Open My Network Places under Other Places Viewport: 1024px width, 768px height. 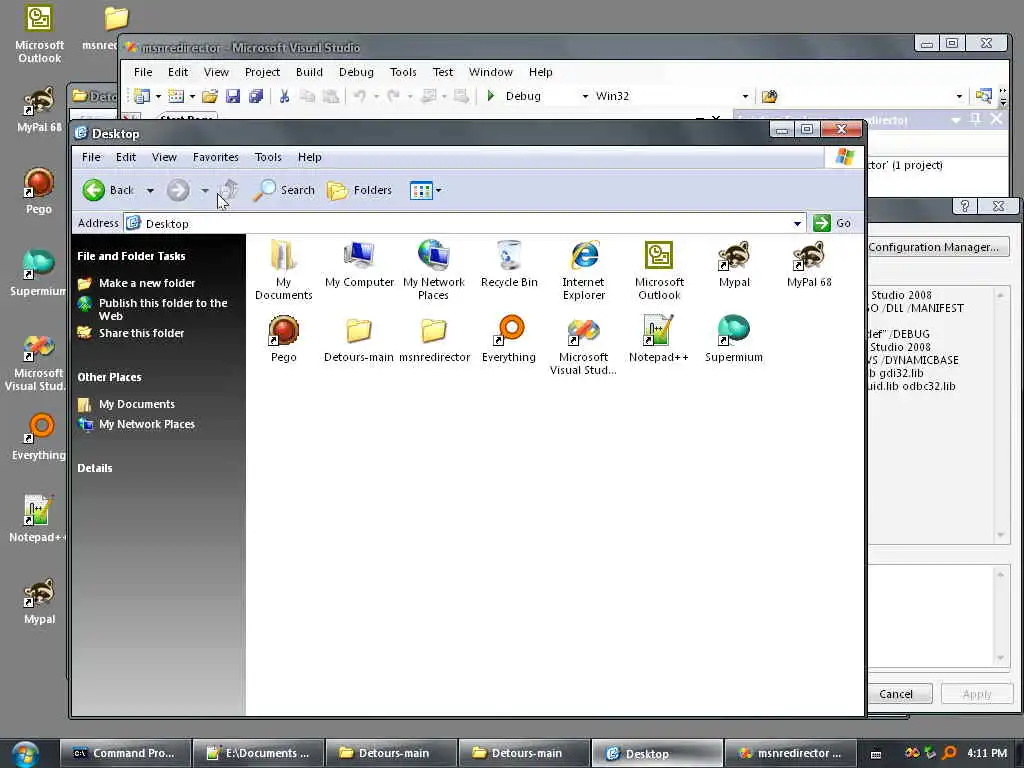[147, 424]
